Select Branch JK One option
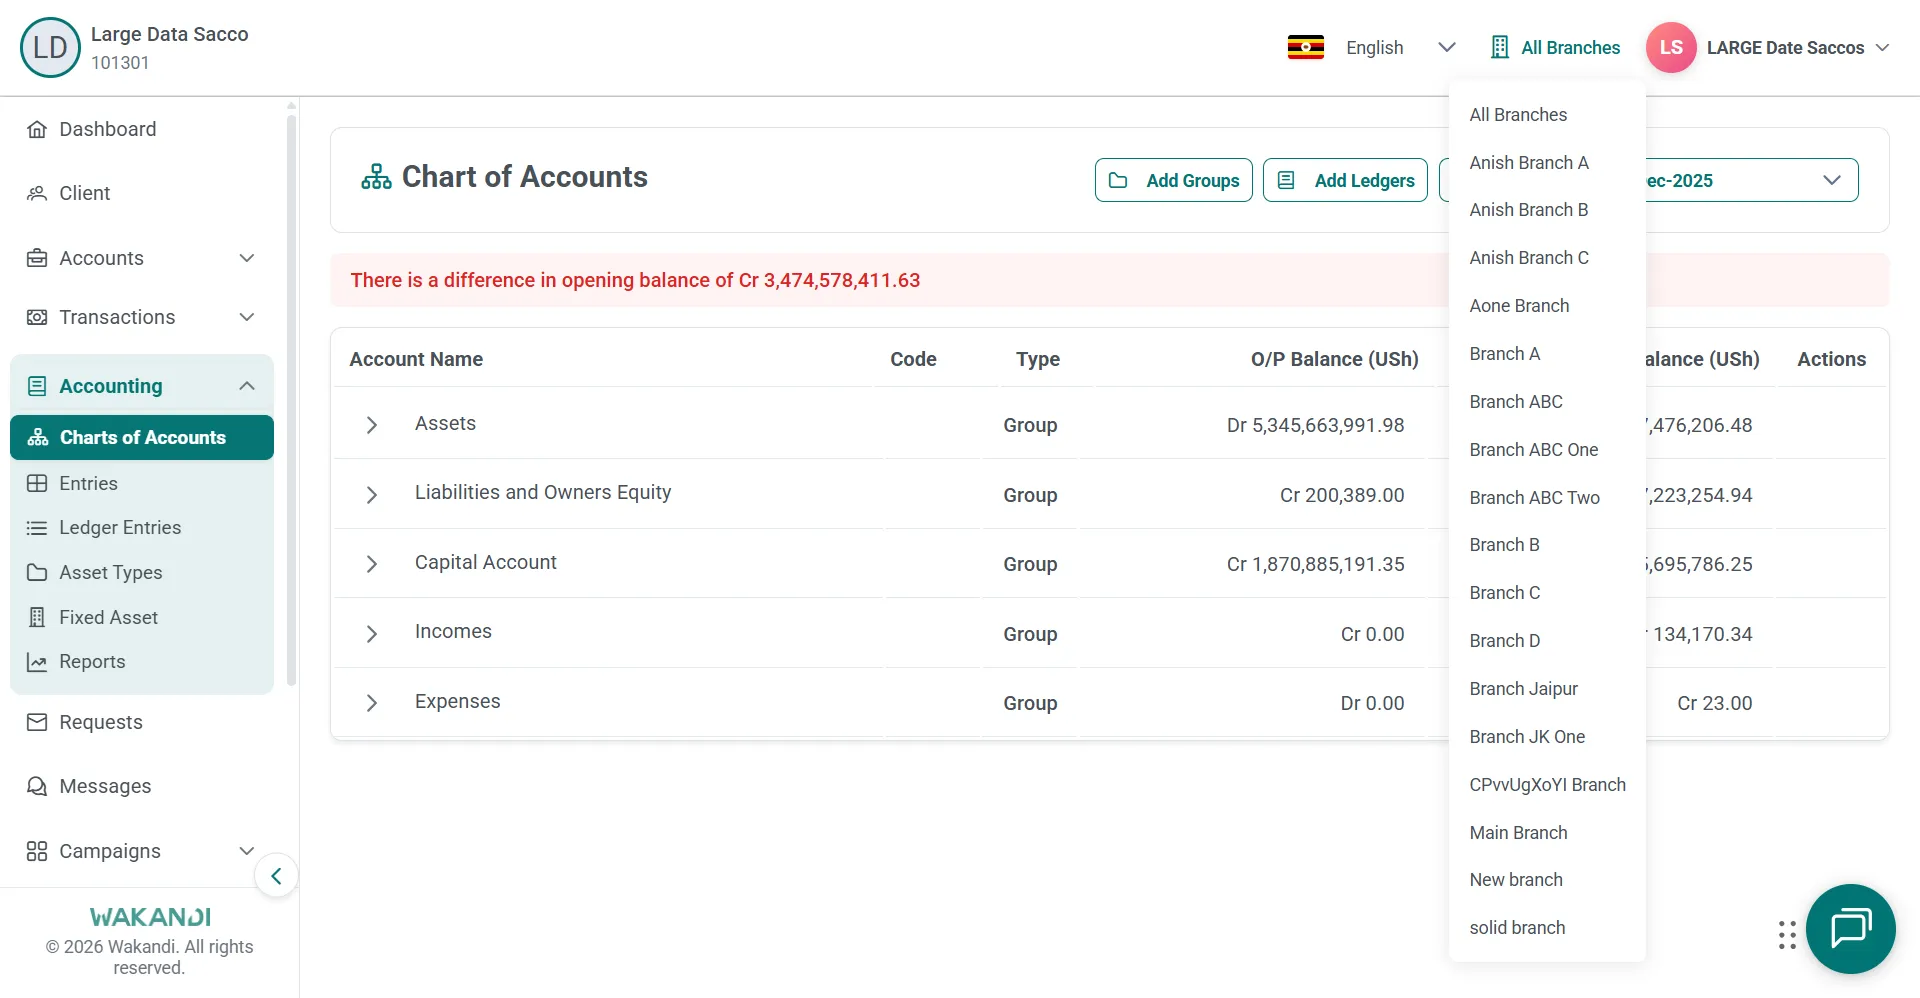Screen dimensions: 1920x998 pos(1547,737)
